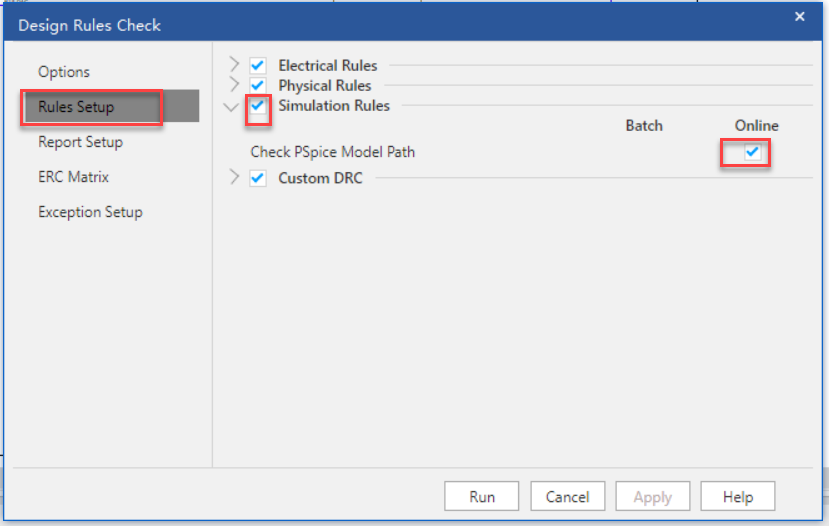The image size is (829, 526).
Task: Switch to the Report Setup page
Action: click(x=80, y=142)
